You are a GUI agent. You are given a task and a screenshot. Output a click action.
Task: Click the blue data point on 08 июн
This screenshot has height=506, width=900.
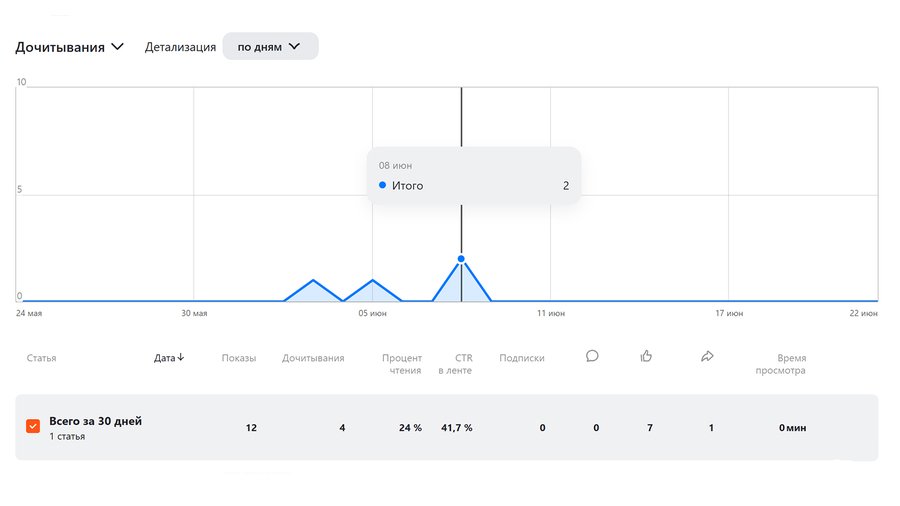(461, 259)
